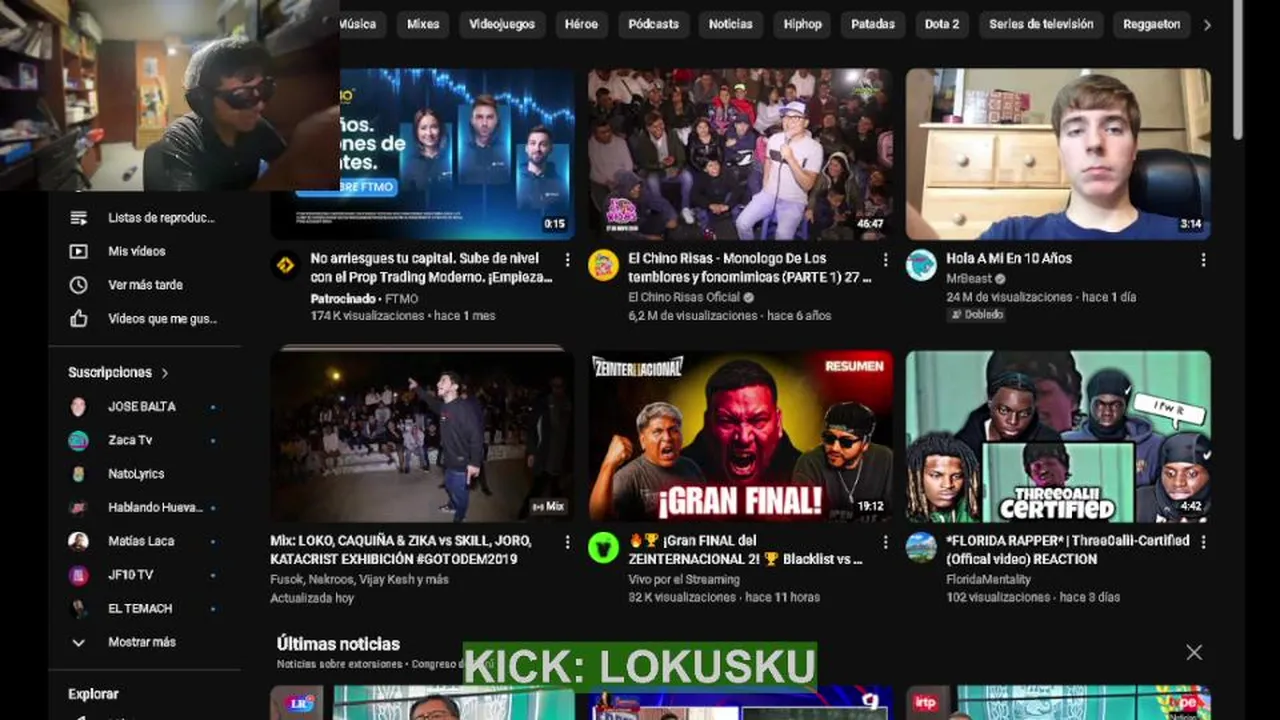Viewport: 1280px width, 720px height.
Task: Open Vivo por el Streaming channel name
Action: 684,579
